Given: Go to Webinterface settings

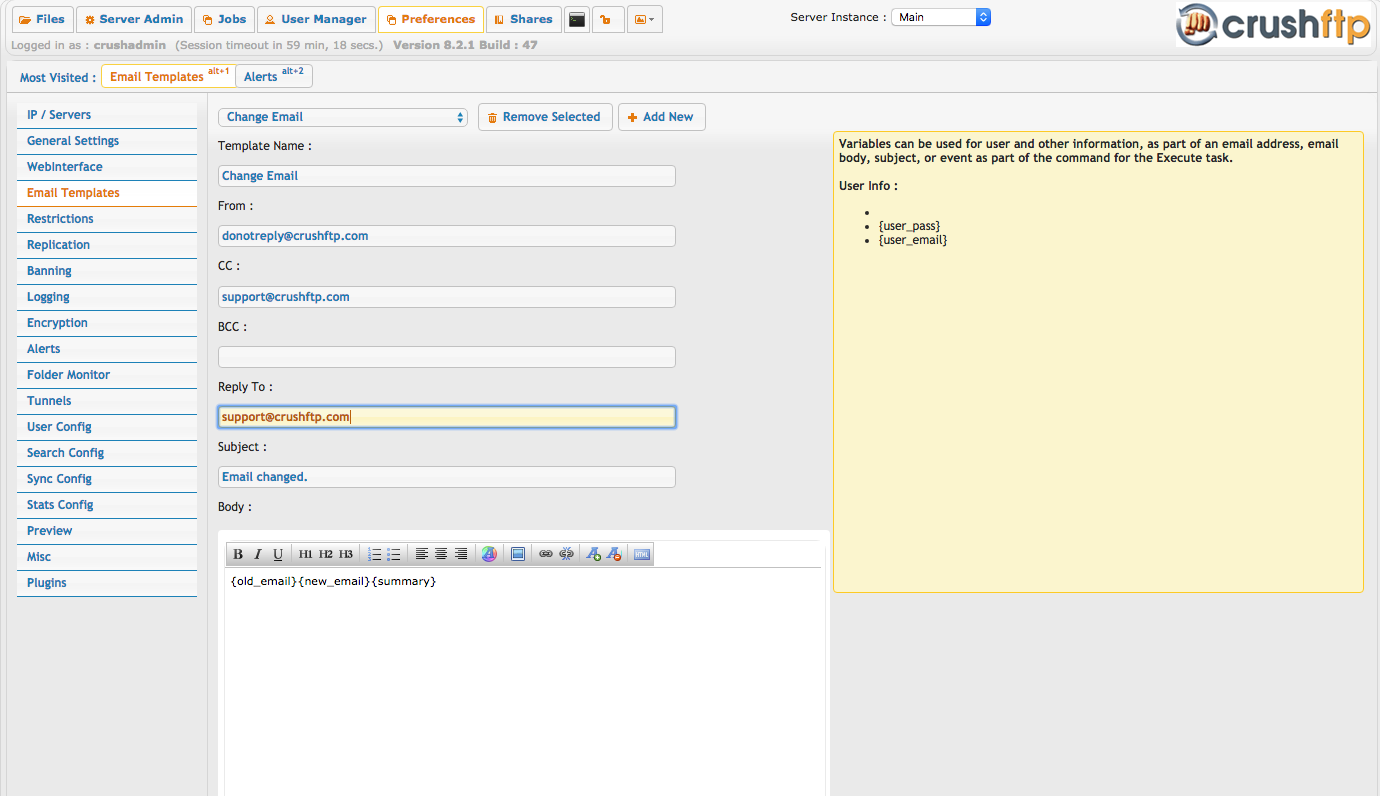Looking at the screenshot, I should pyautogui.click(x=107, y=167).
